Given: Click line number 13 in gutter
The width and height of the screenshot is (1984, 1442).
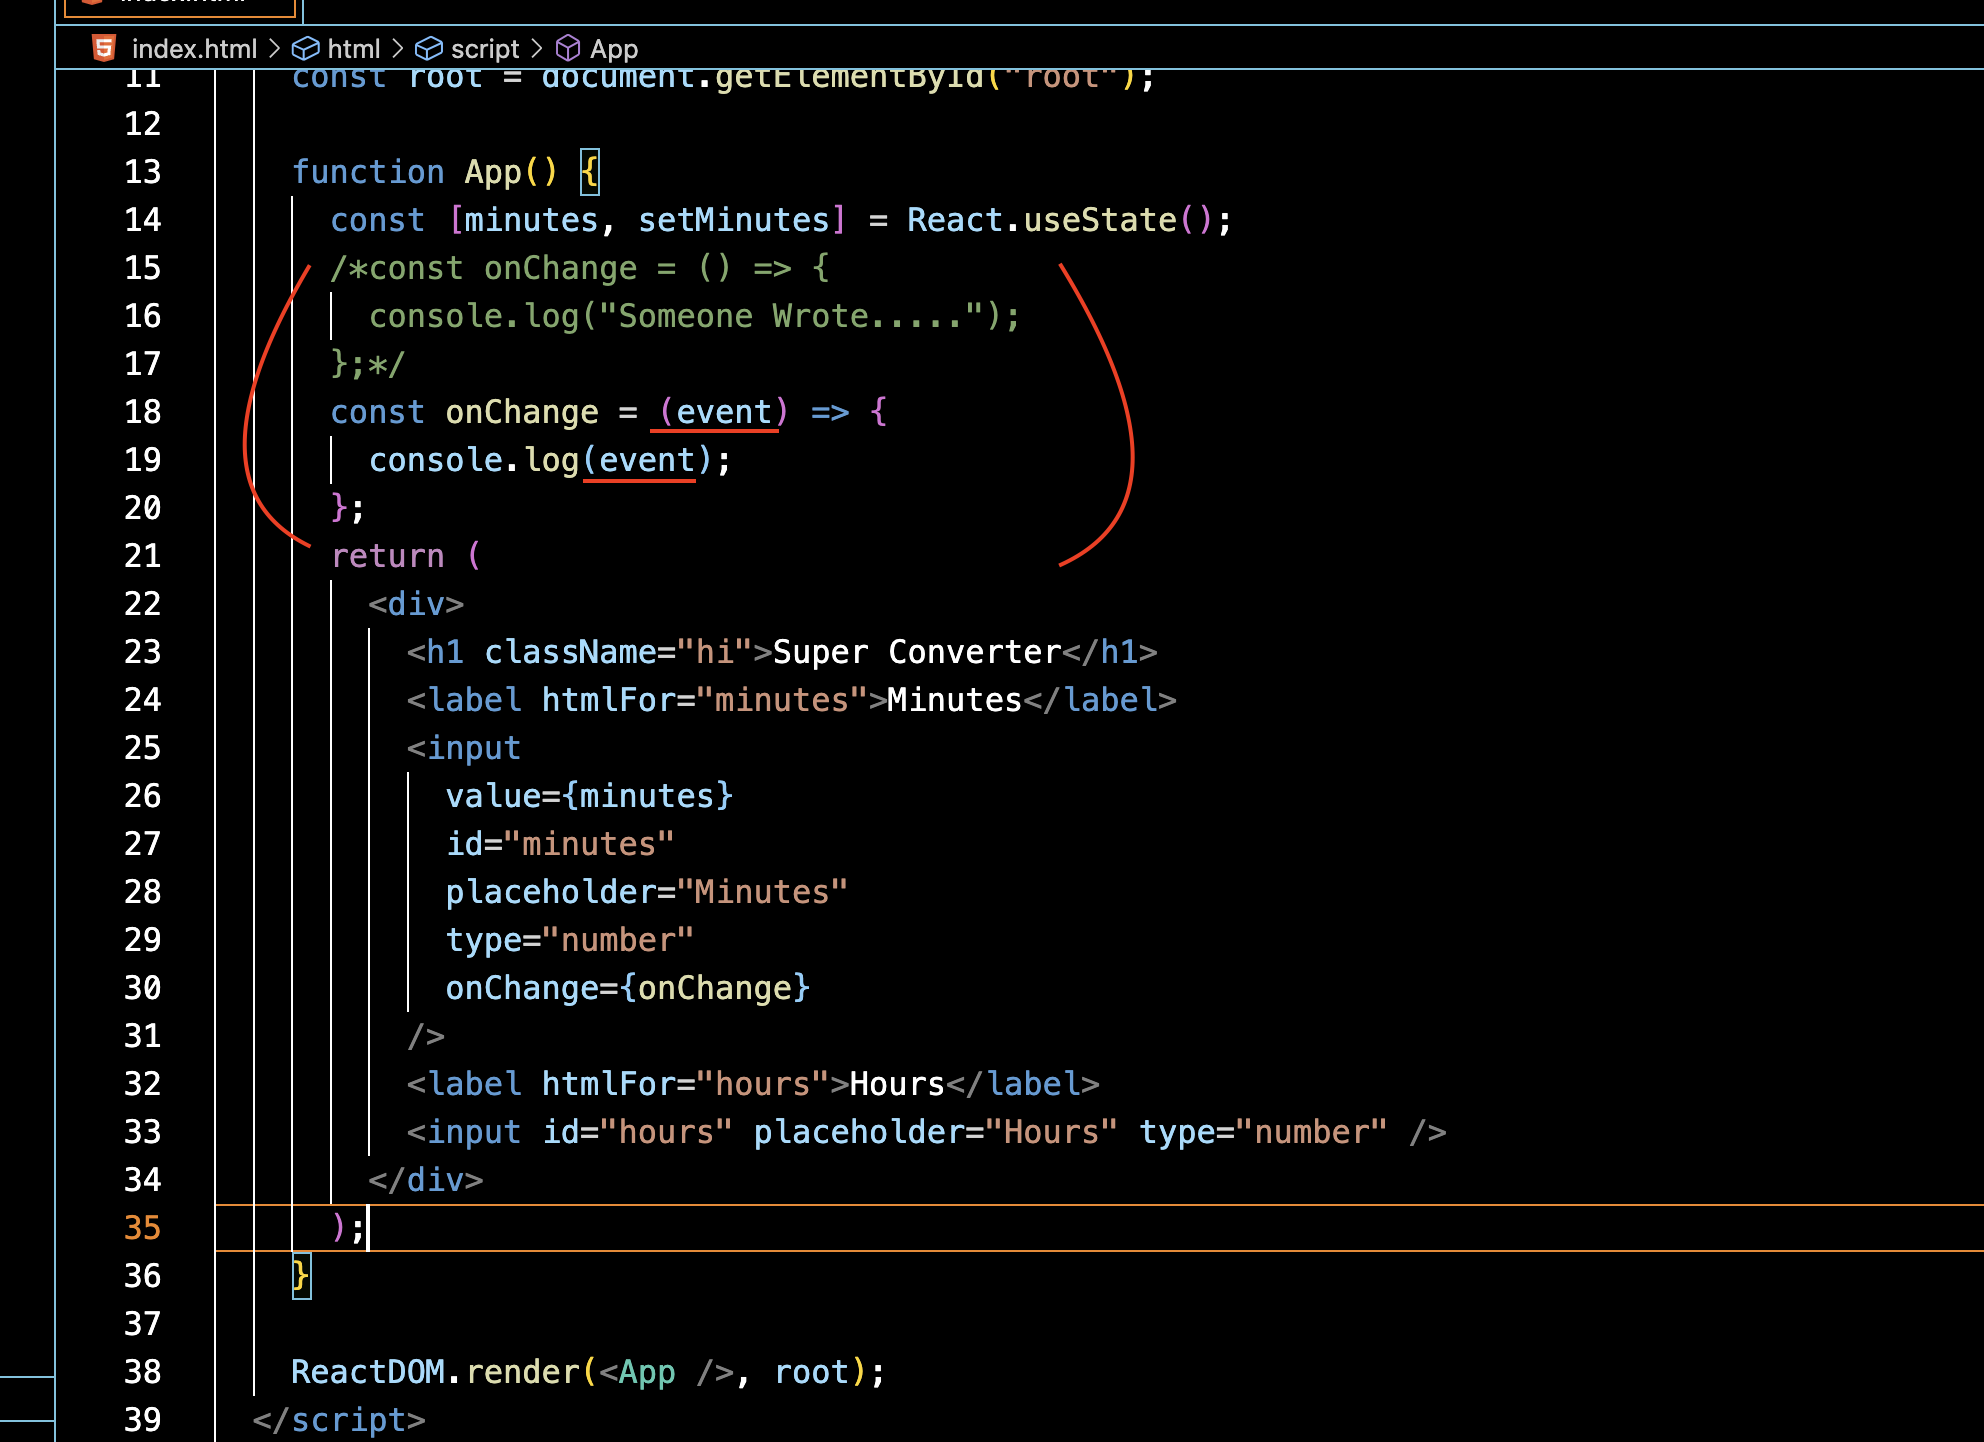Looking at the screenshot, I should (142, 172).
